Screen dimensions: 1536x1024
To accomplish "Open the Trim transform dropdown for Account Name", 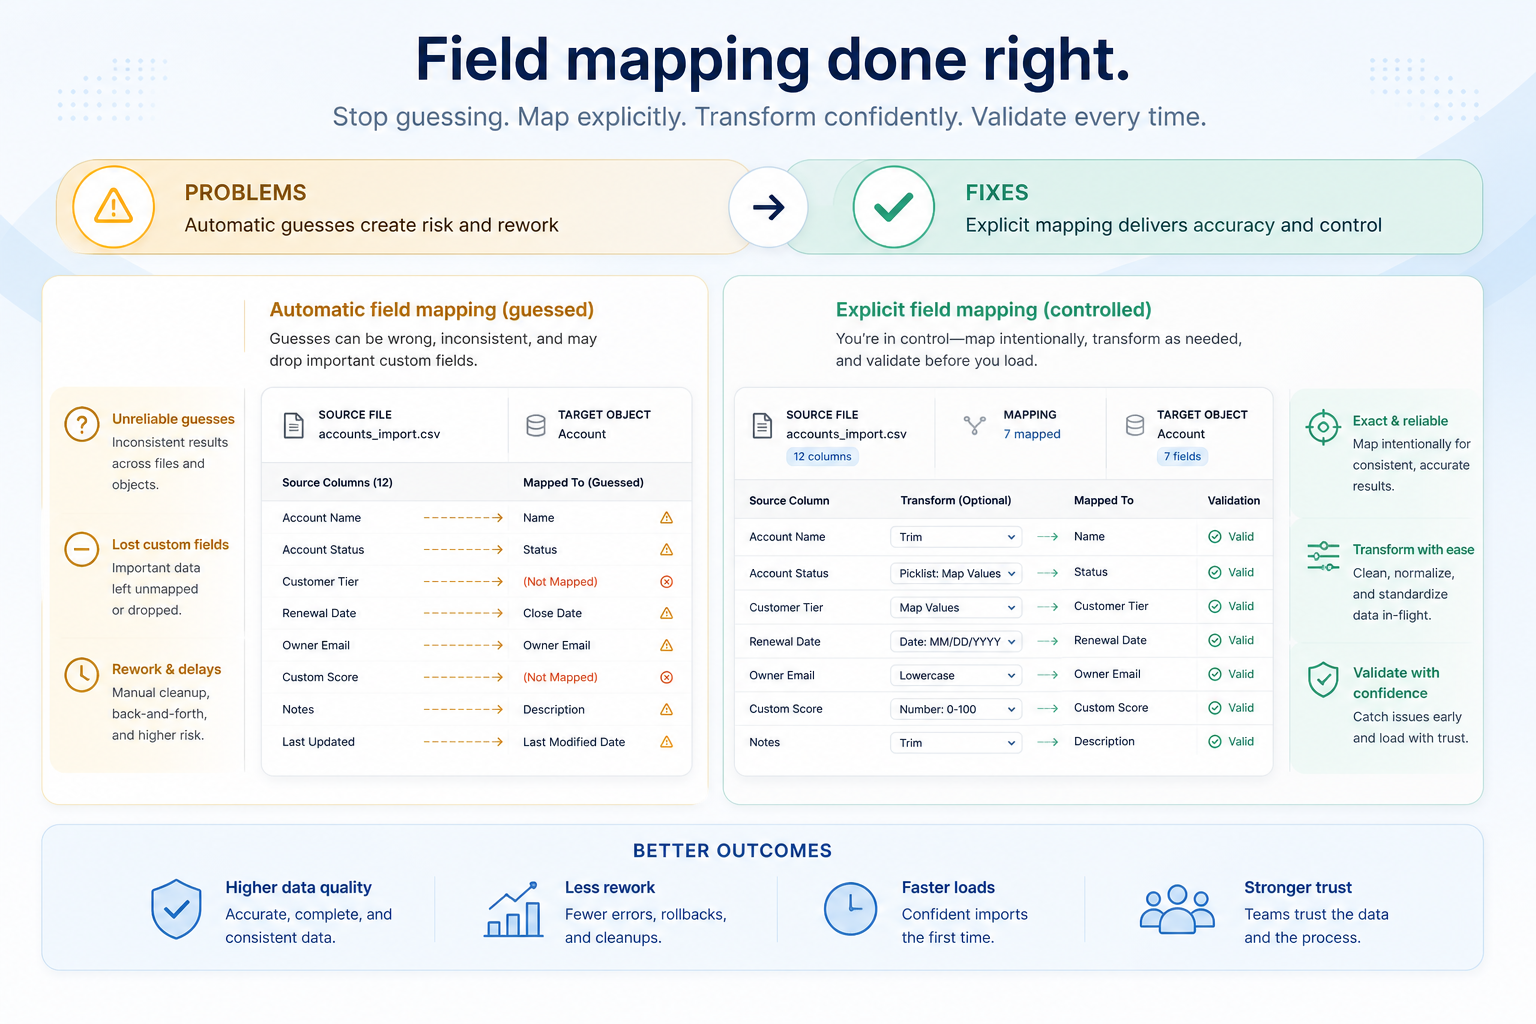I will click(x=956, y=537).
